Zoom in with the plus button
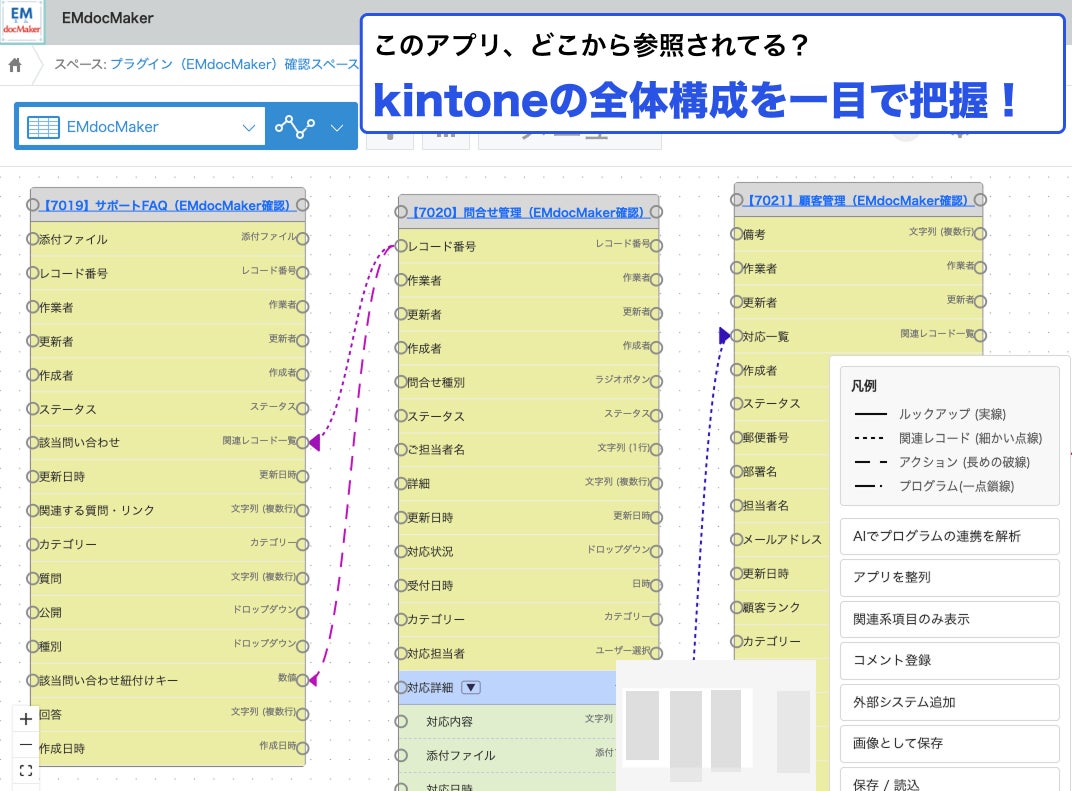Viewport: 1072px width, 791px height. 26,719
